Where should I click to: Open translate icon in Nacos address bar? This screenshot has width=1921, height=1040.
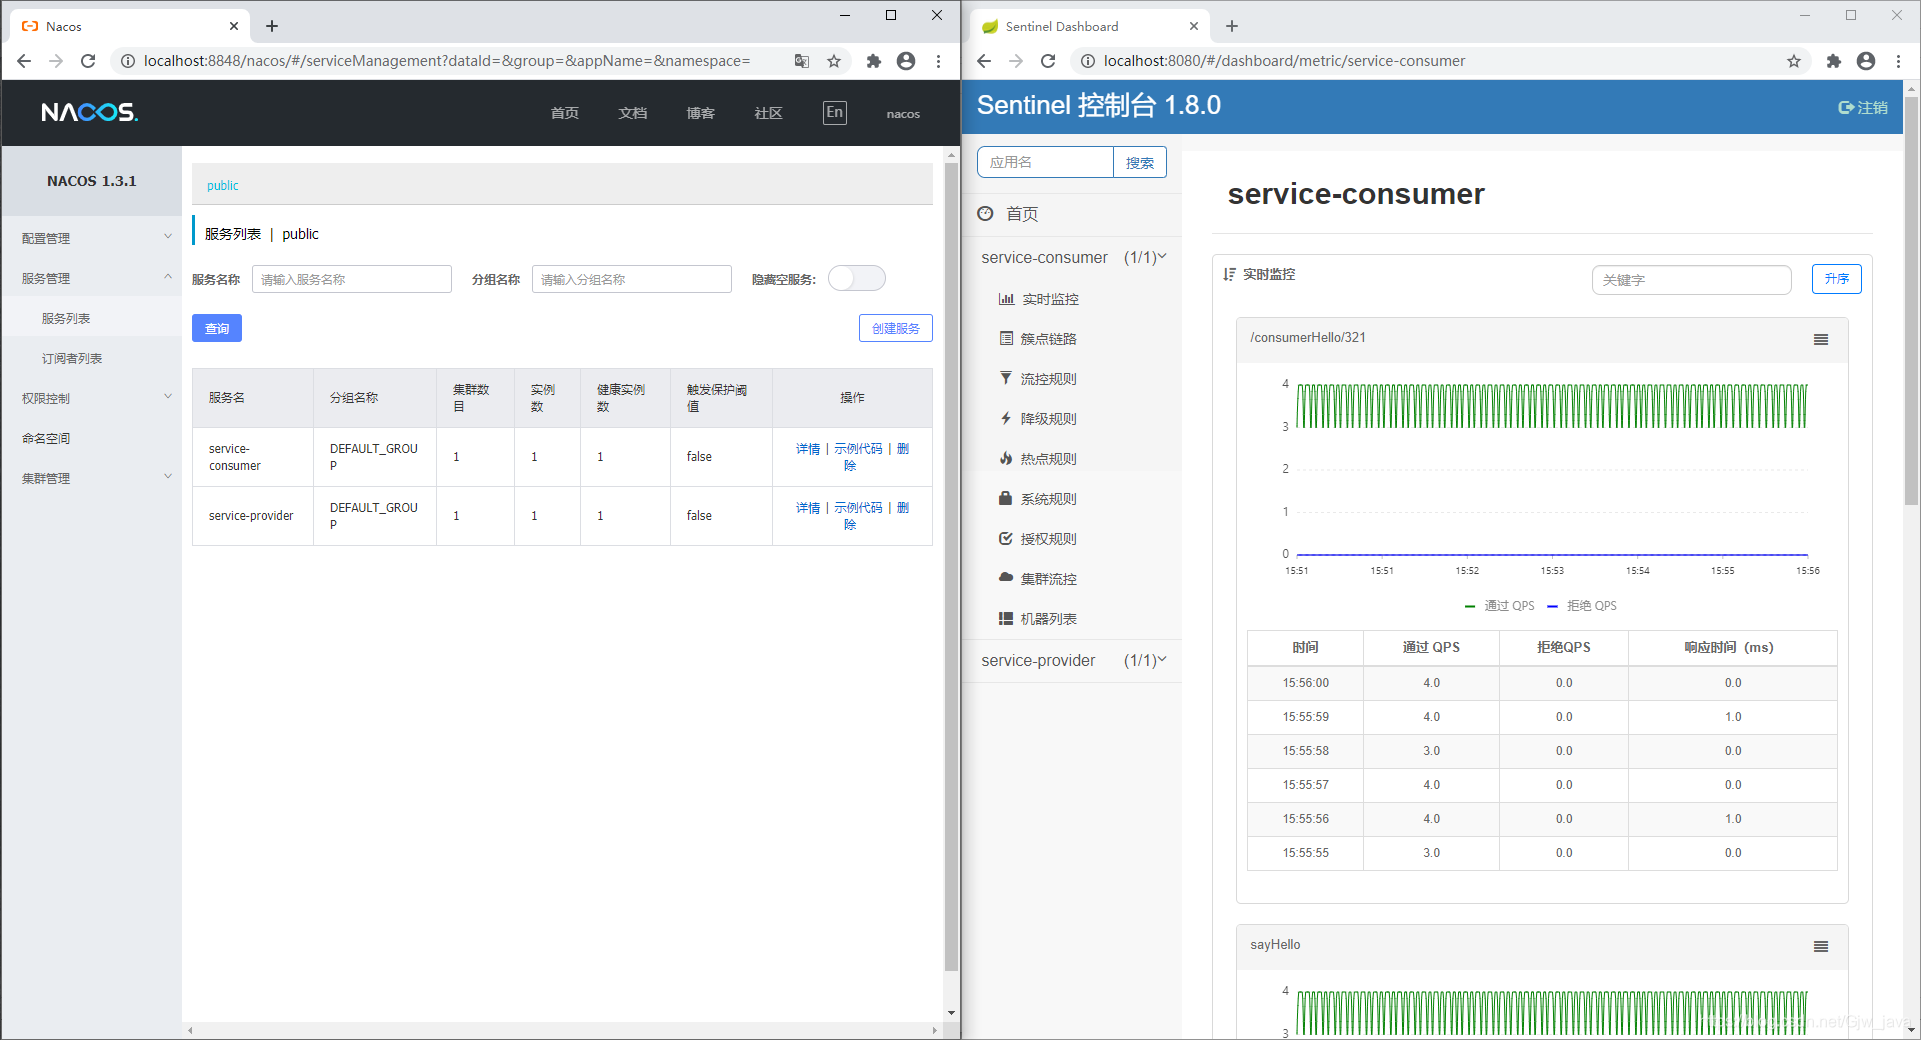(x=802, y=61)
